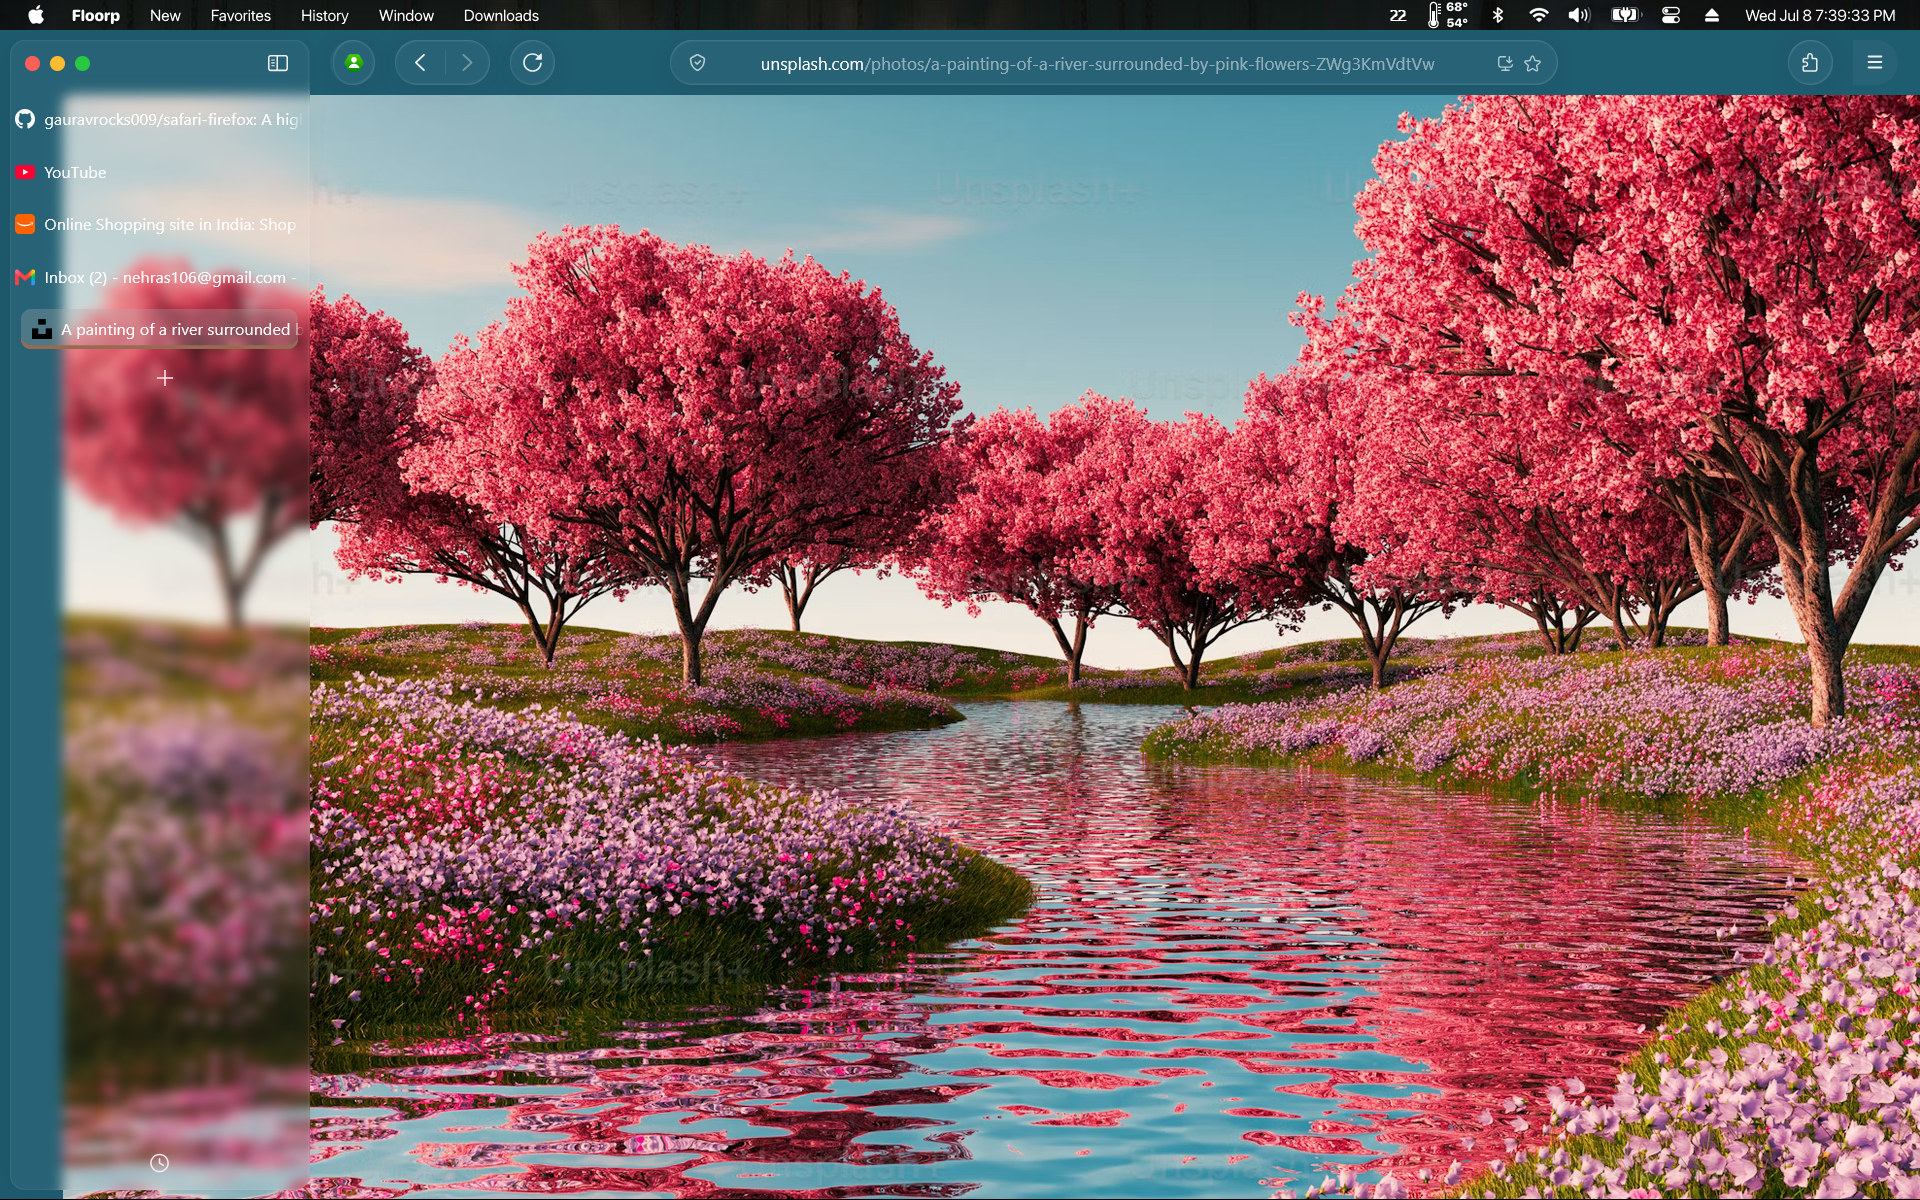The image size is (1920, 1200).
Task: Open Control Center toggles icon
Action: point(1670,15)
